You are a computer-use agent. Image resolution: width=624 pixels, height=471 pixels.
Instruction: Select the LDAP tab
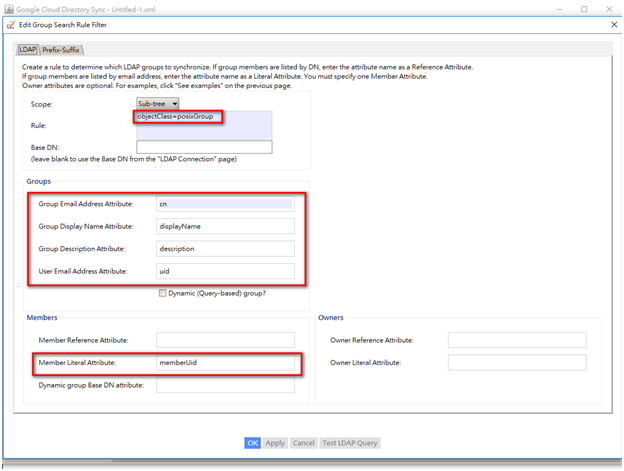coord(27,49)
